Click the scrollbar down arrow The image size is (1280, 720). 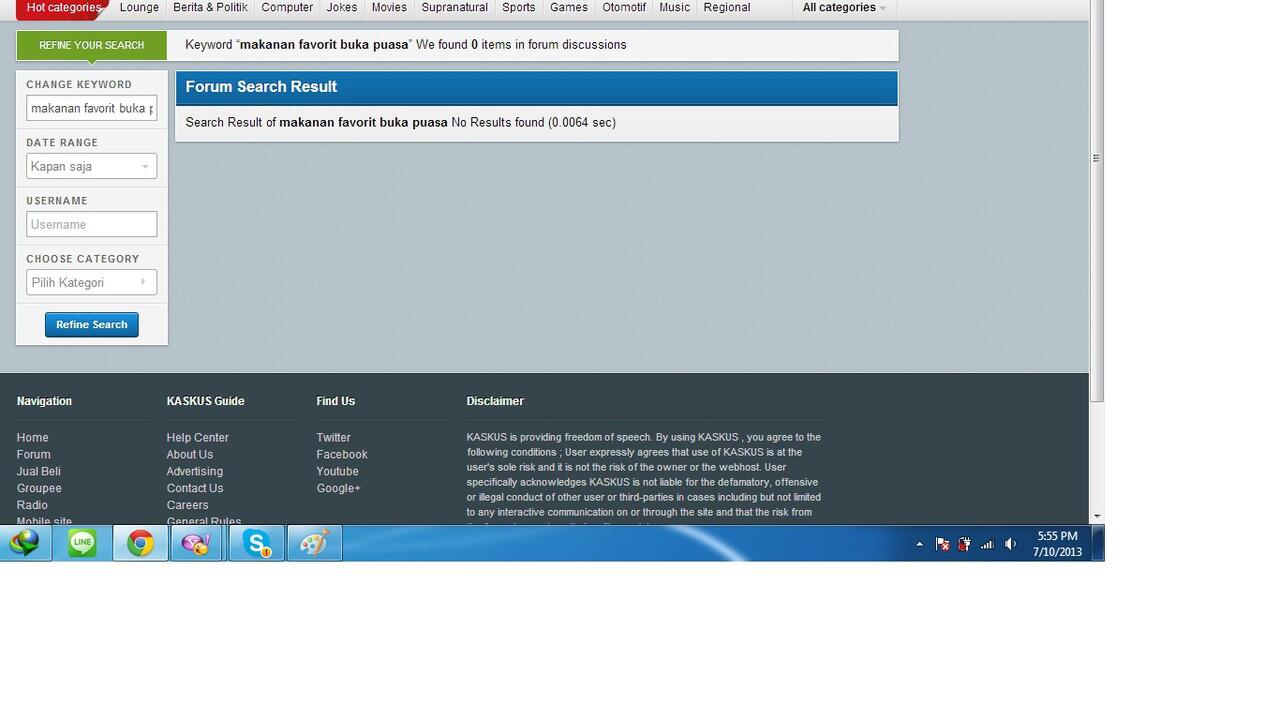(x=1096, y=516)
